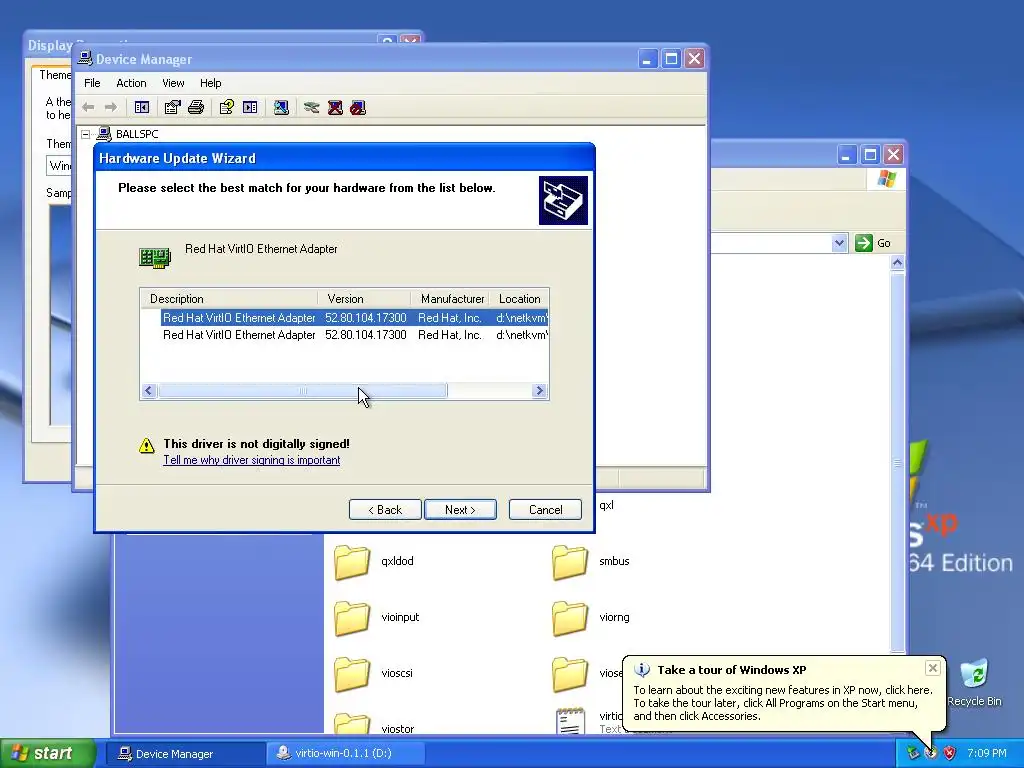Image resolution: width=1024 pixels, height=768 pixels.
Task: Cancel the Hardware Update Wizard
Action: 545,509
